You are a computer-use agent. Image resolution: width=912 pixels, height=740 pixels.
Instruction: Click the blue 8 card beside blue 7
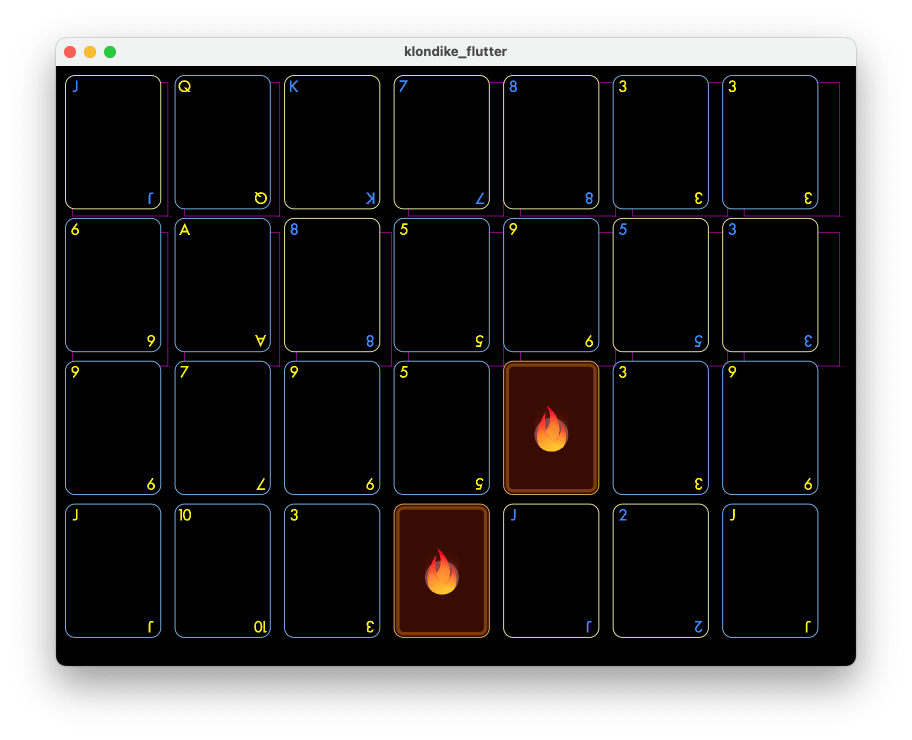pos(551,142)
